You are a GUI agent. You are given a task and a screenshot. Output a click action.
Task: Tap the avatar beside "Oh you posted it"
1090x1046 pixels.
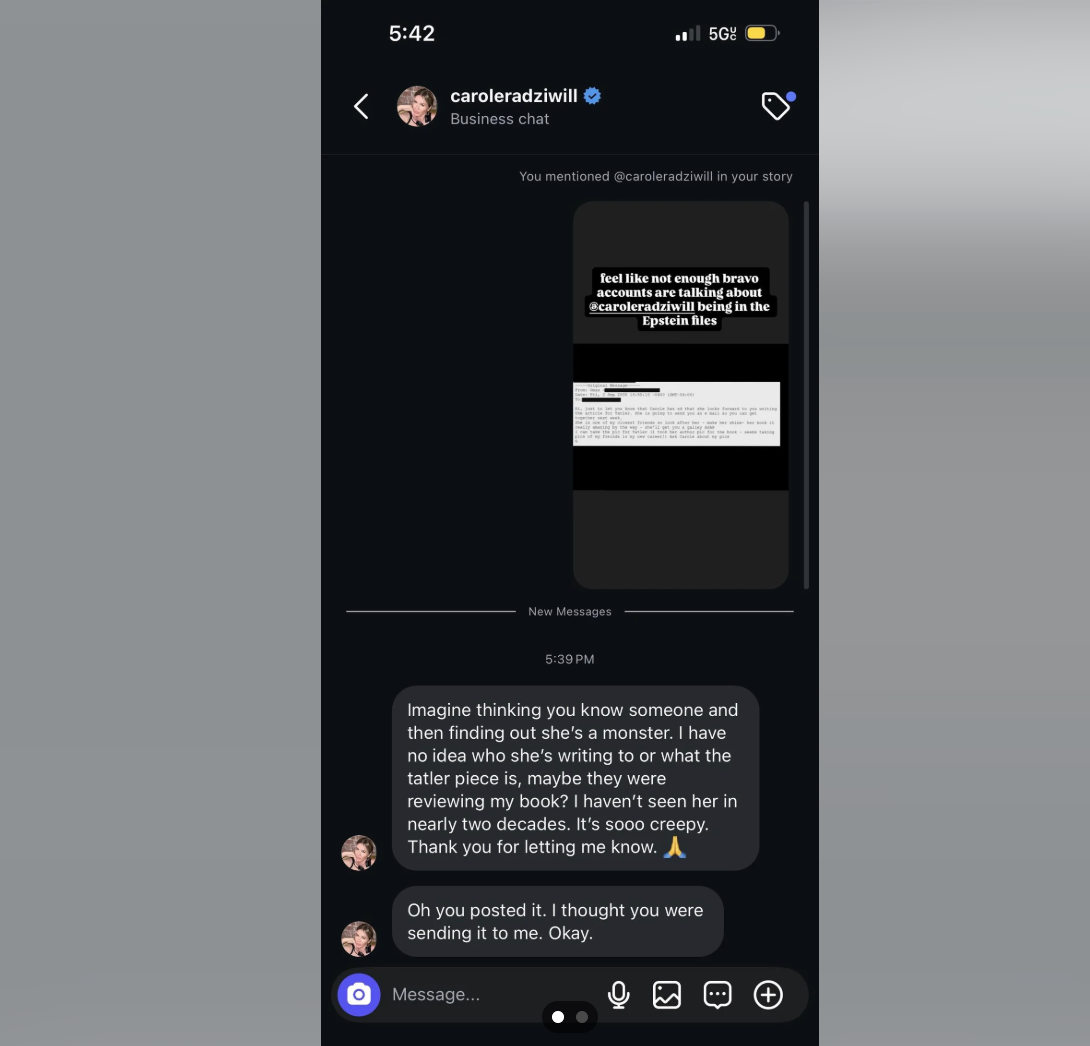tap(359, 939)
